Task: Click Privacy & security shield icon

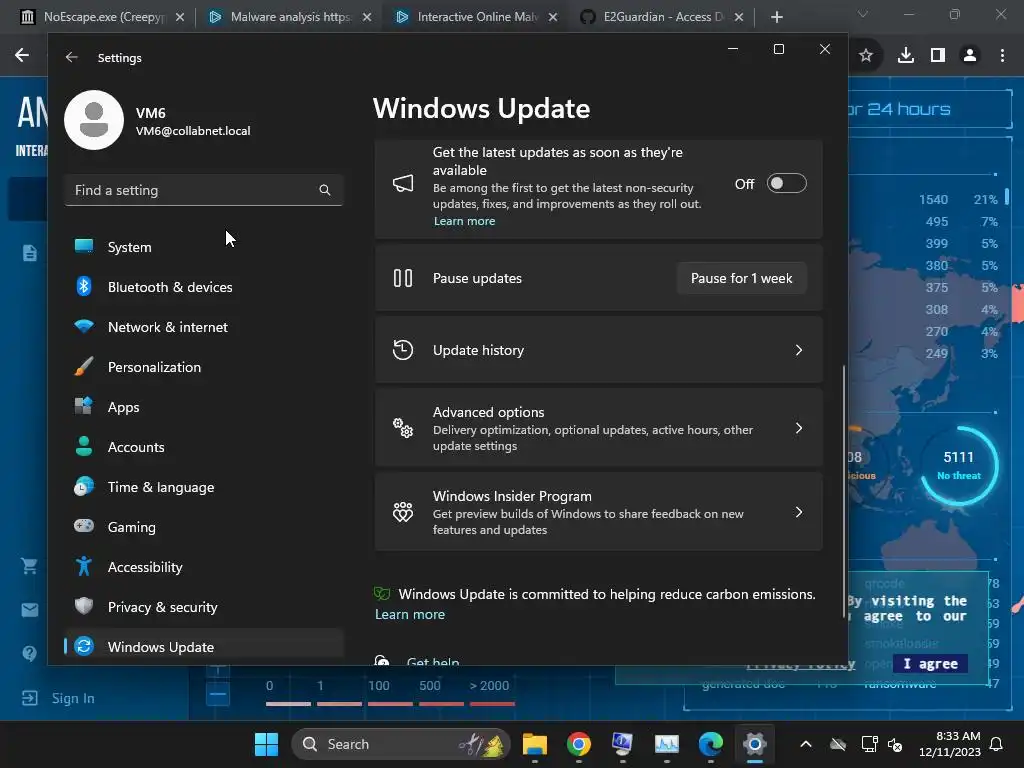Action: click(84, 606)
